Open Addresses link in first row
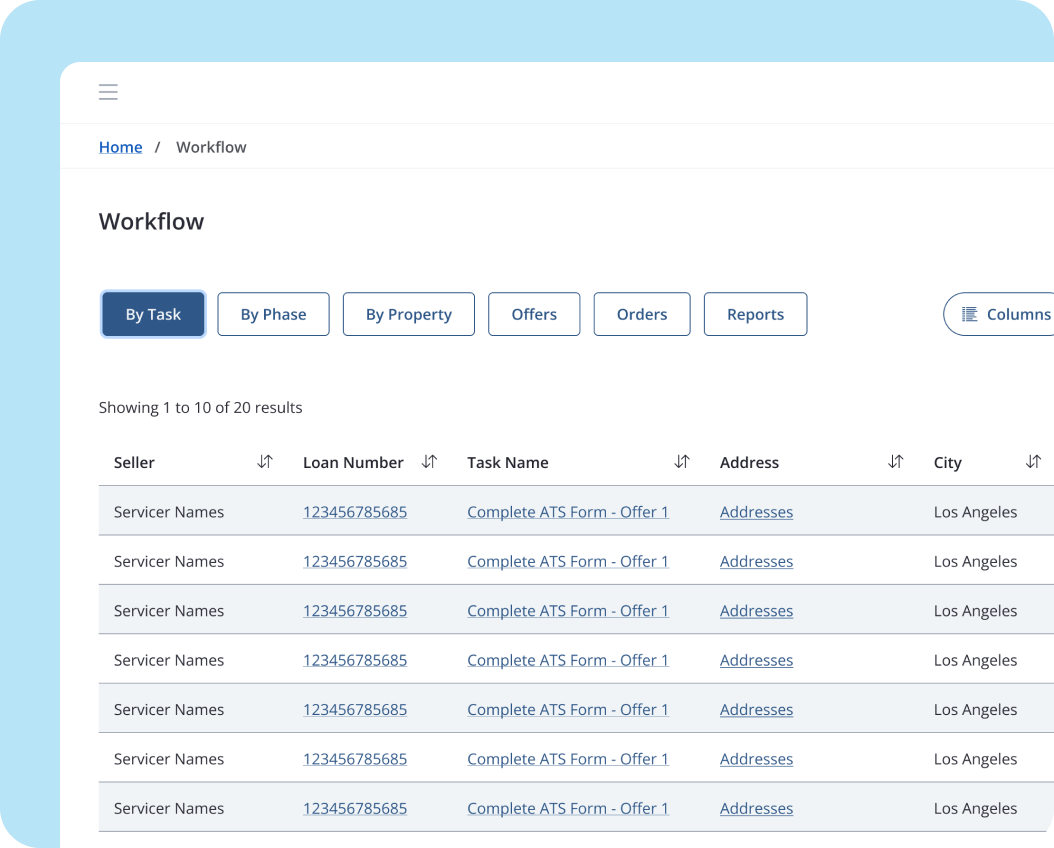The height and width of the screenshot is (848, 1054). [756, 512]
